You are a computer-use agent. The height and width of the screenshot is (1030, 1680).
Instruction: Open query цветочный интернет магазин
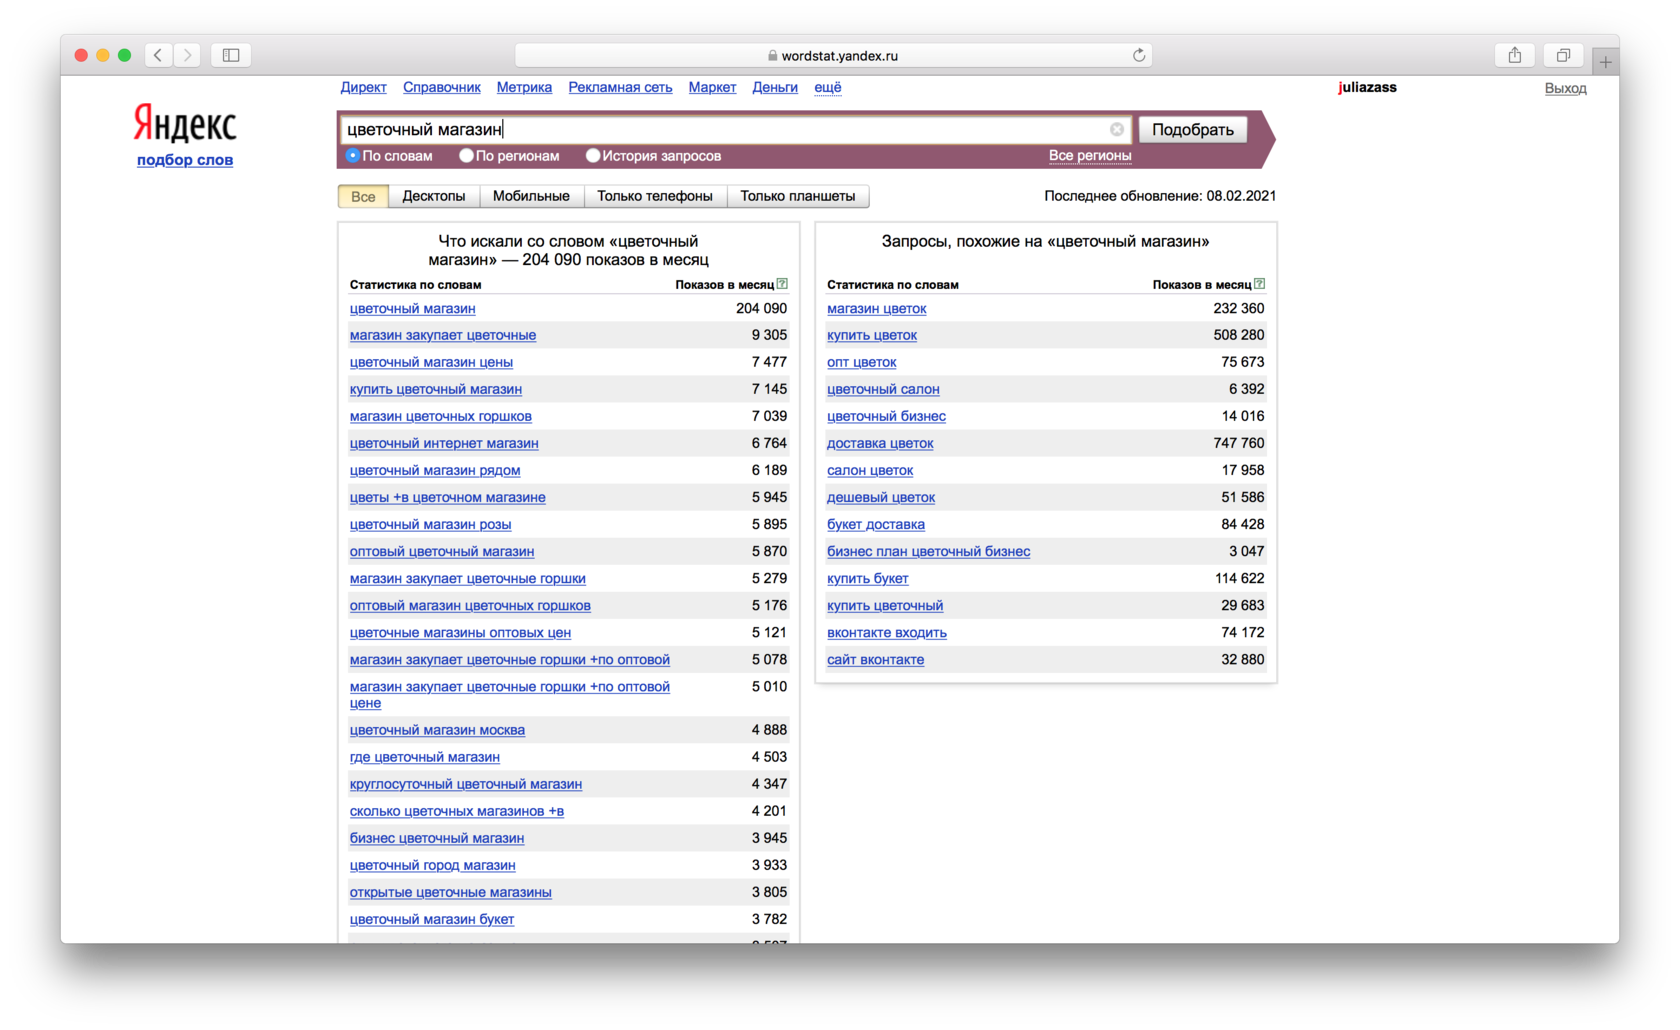click(x=444, y=443)
